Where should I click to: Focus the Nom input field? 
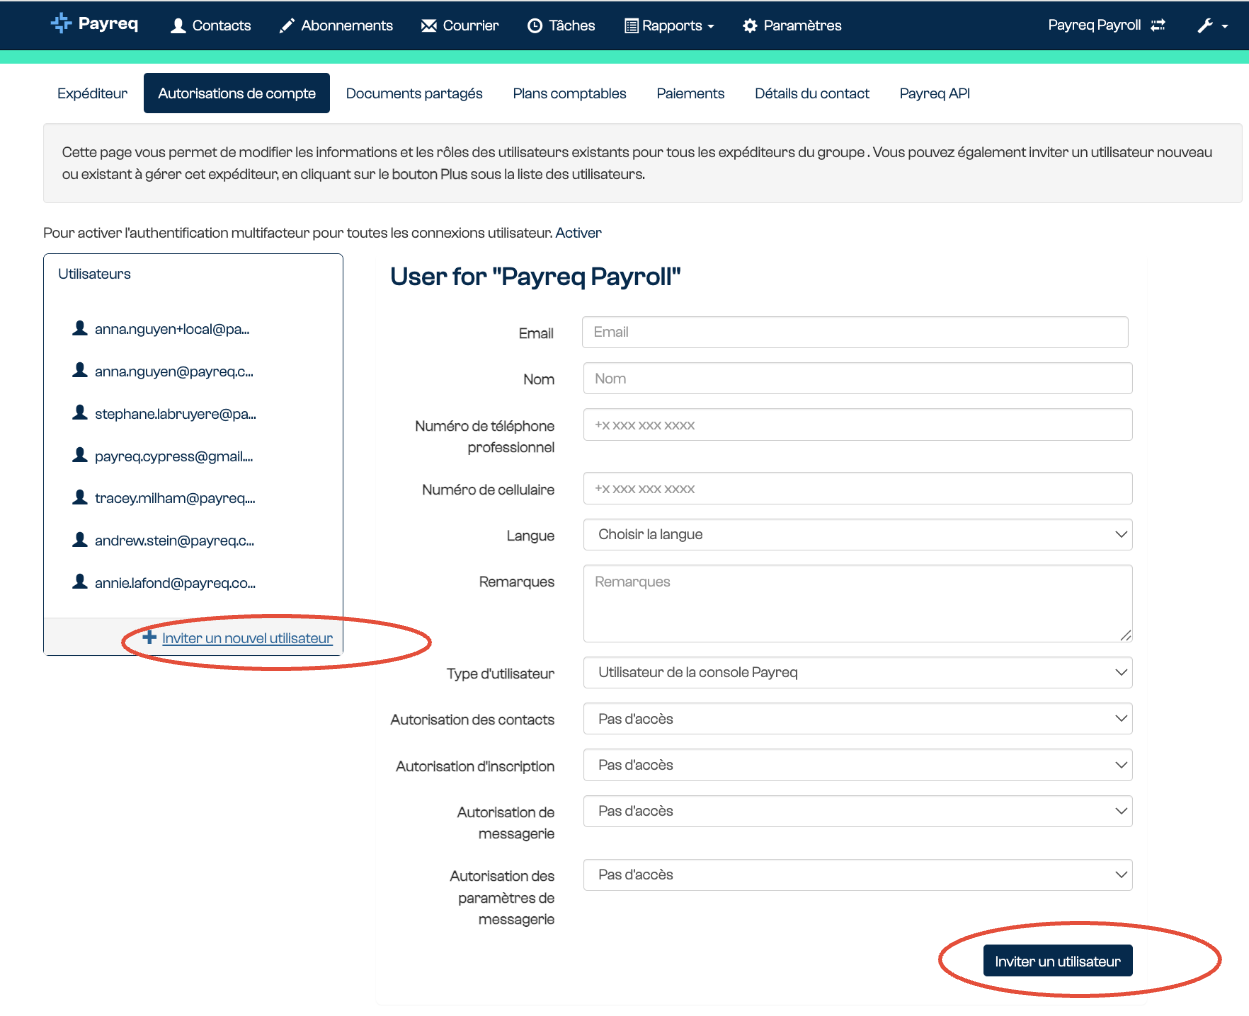[858, 378]
